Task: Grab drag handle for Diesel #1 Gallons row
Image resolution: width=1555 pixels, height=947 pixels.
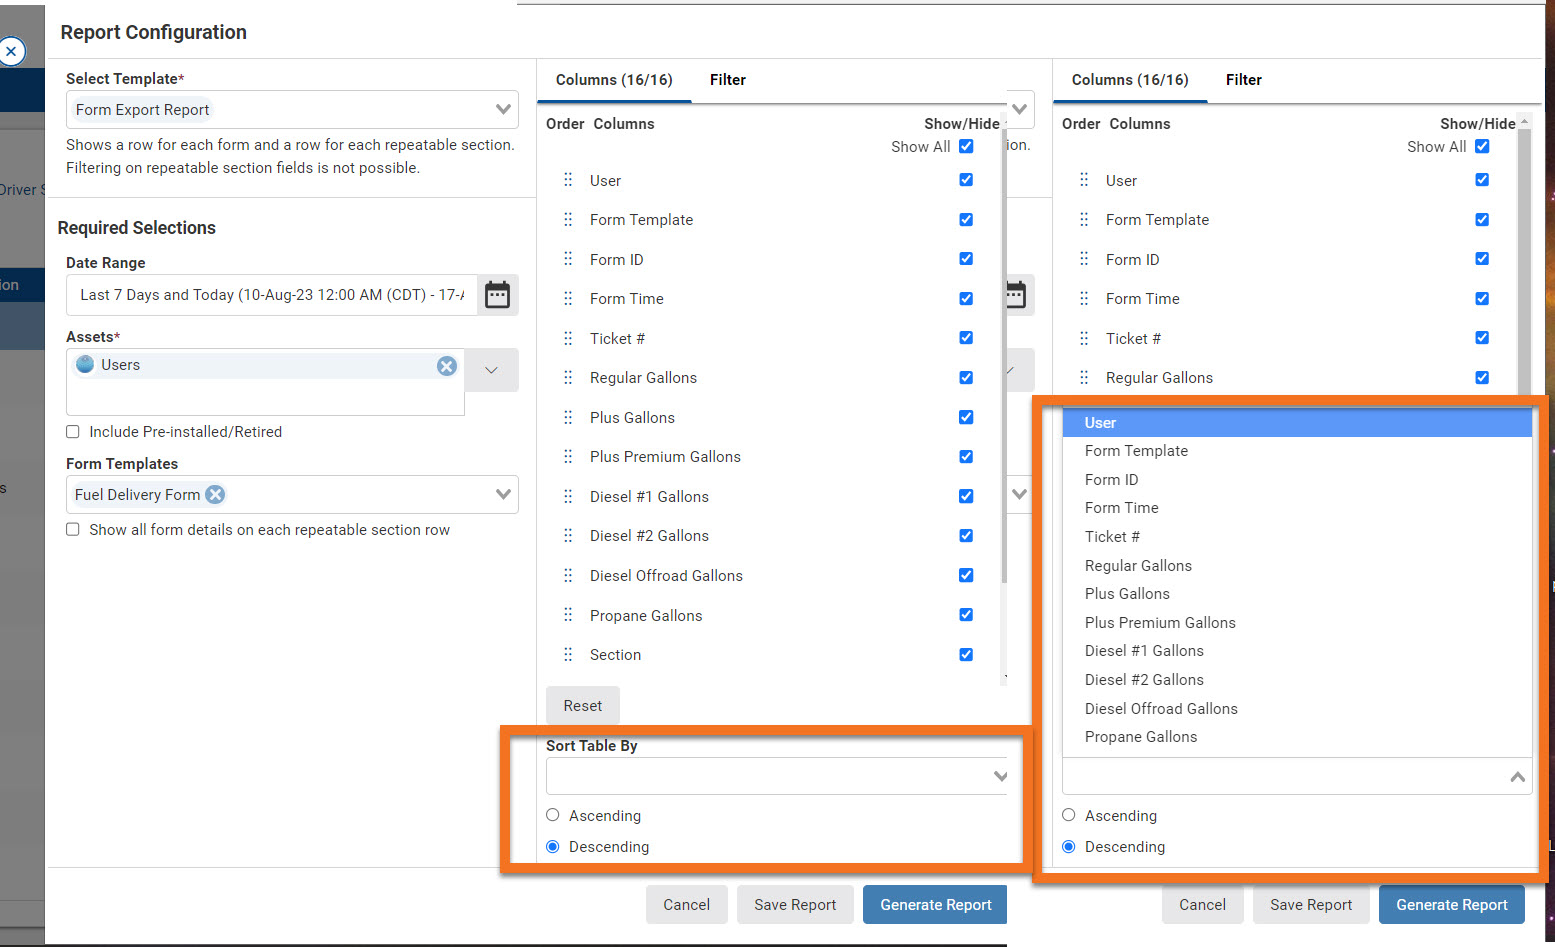Action: point(568,496)
